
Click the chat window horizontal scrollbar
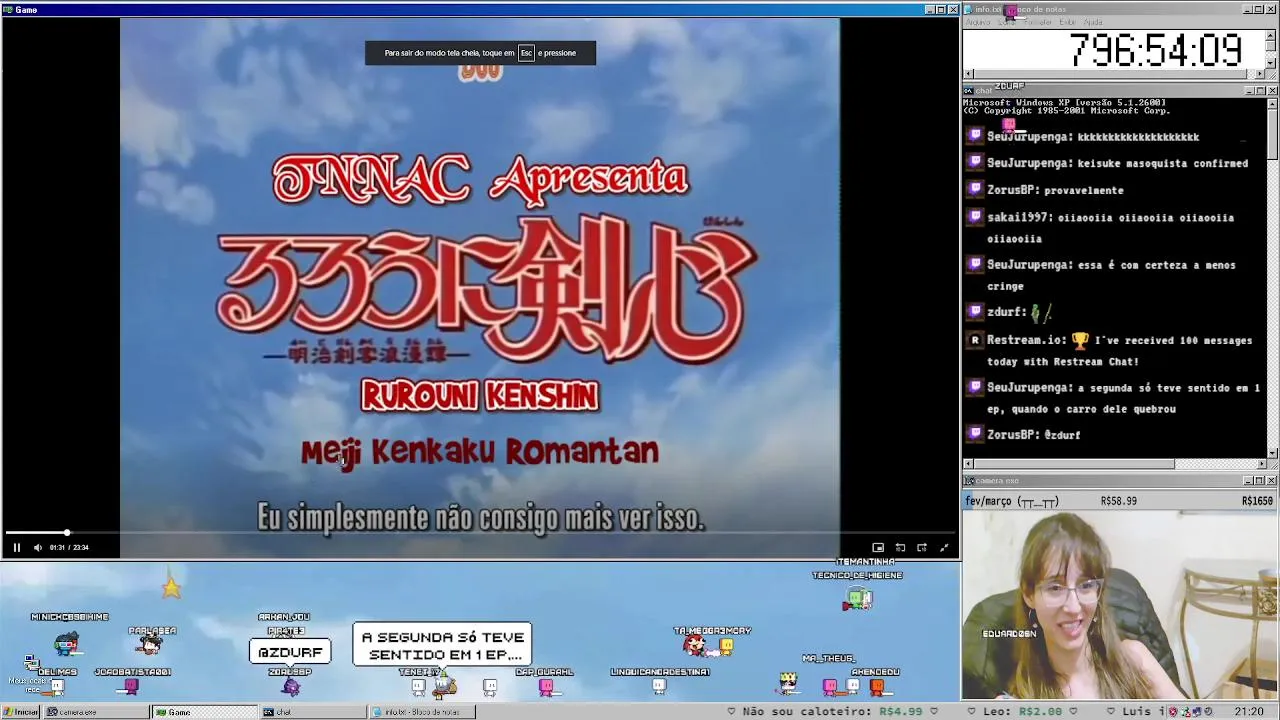1115,464
